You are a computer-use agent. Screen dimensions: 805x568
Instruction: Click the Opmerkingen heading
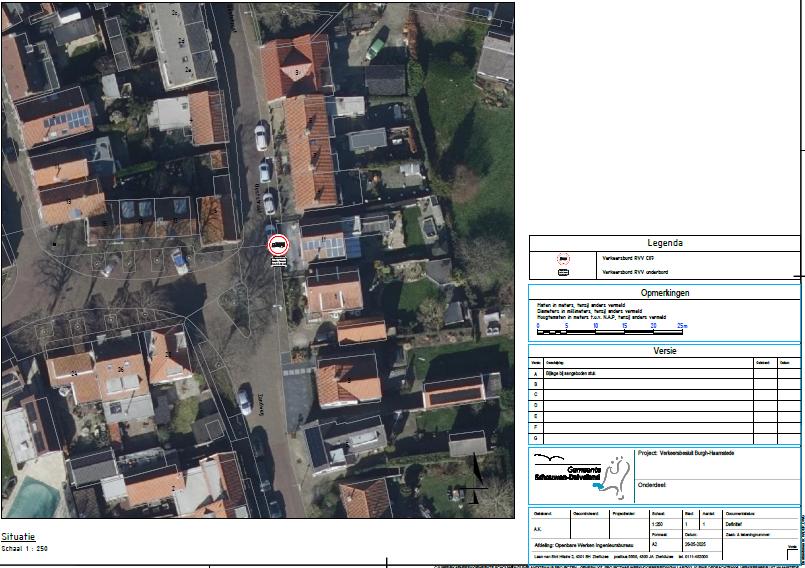pyautogui.click(x=664, y=293)
